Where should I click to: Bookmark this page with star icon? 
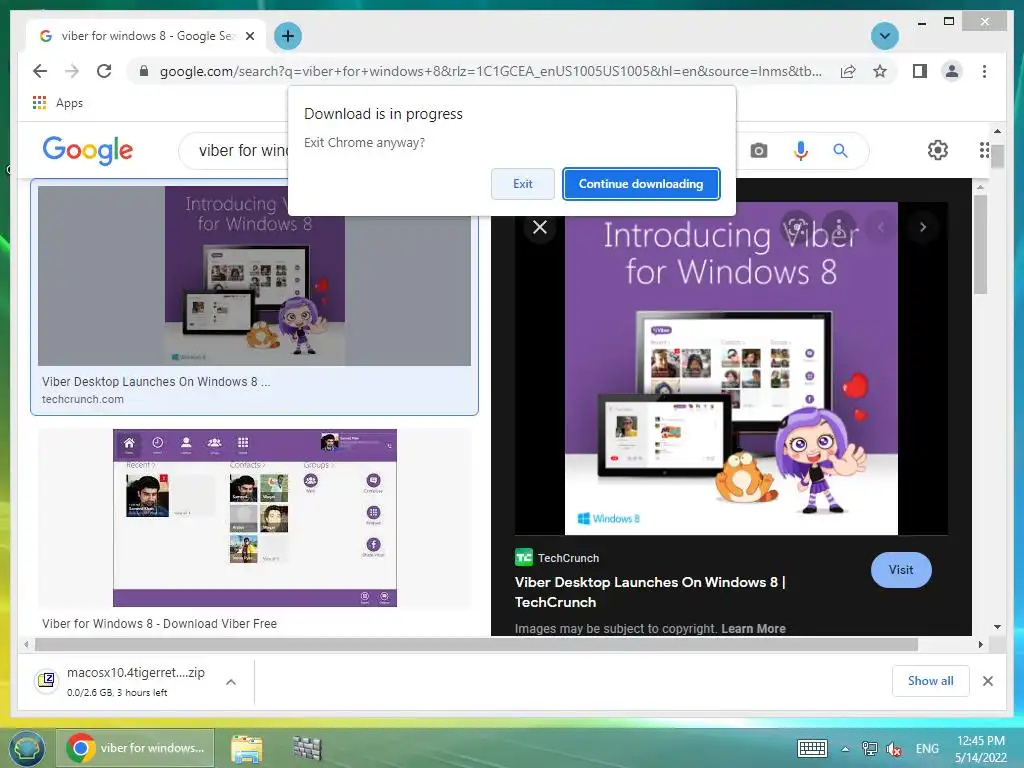click(x=880, y=71)
